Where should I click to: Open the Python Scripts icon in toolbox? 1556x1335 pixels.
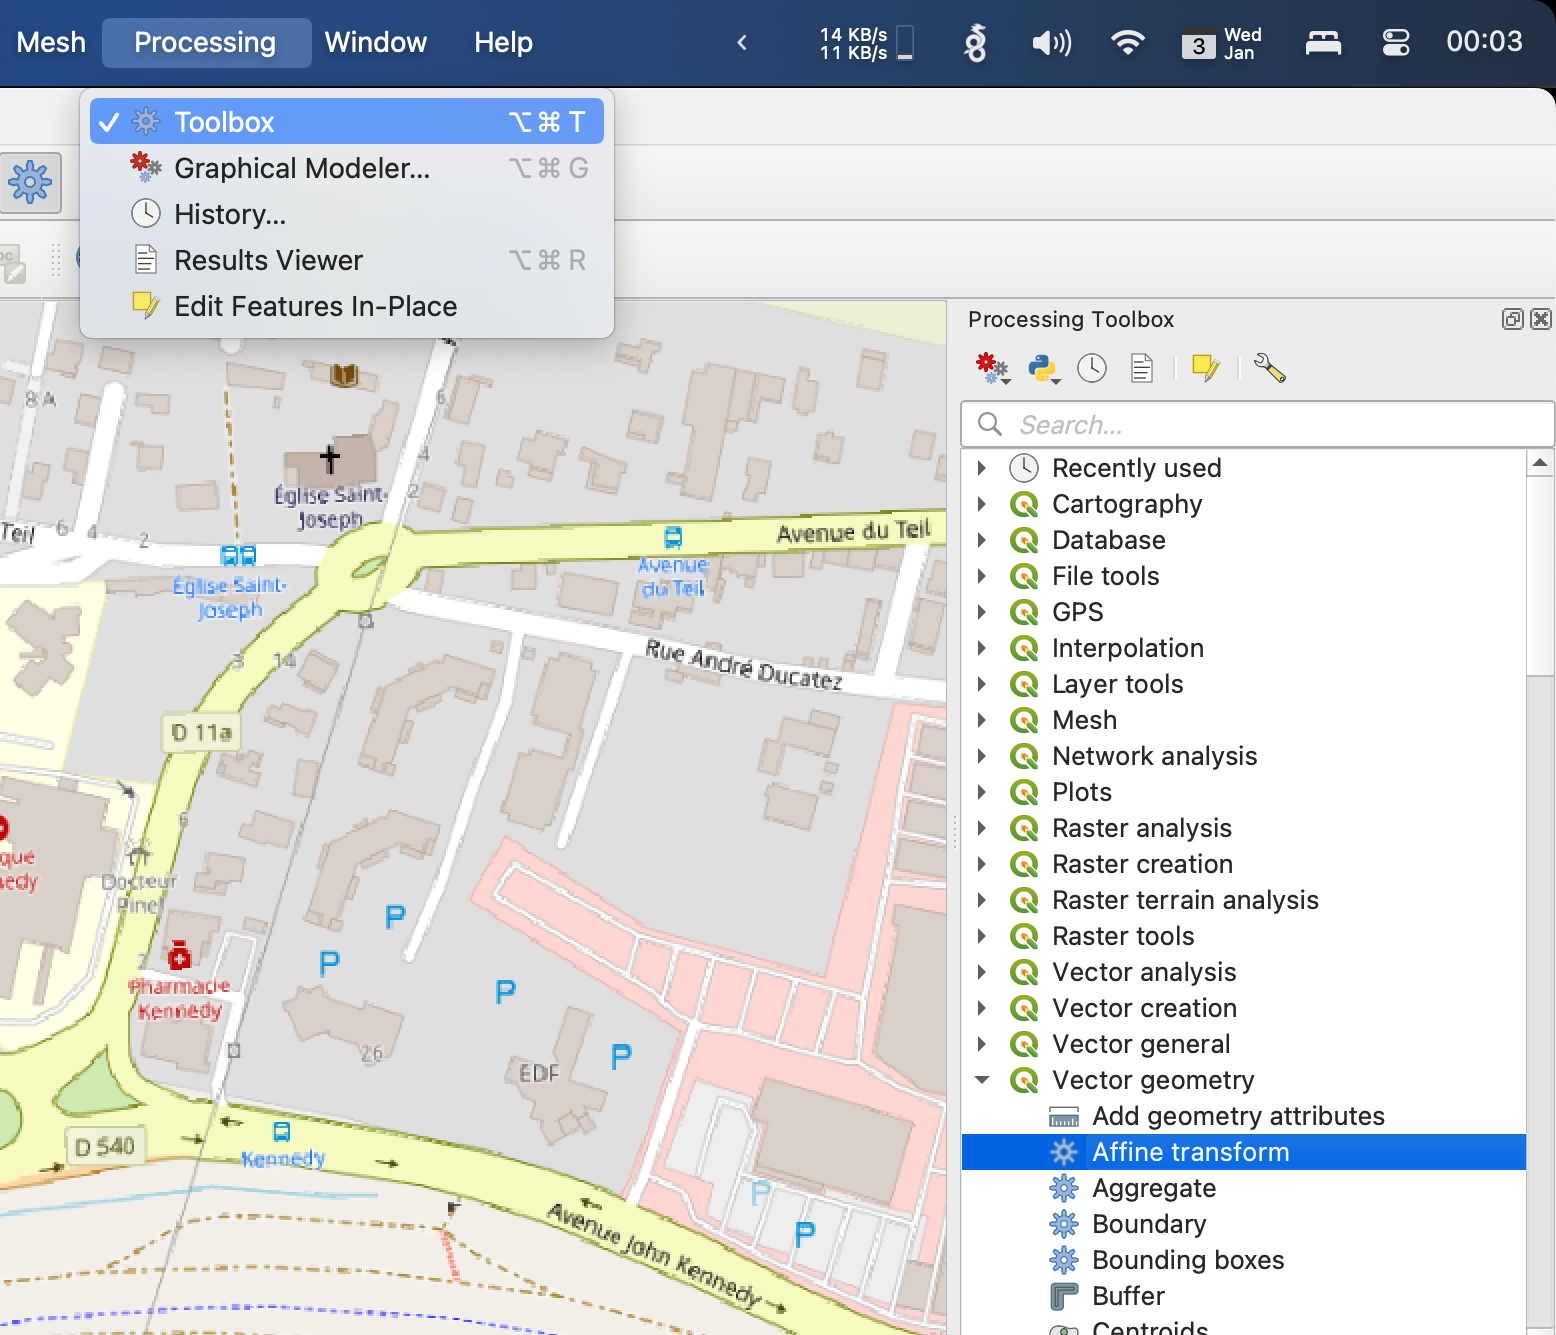click(1043, 369)
